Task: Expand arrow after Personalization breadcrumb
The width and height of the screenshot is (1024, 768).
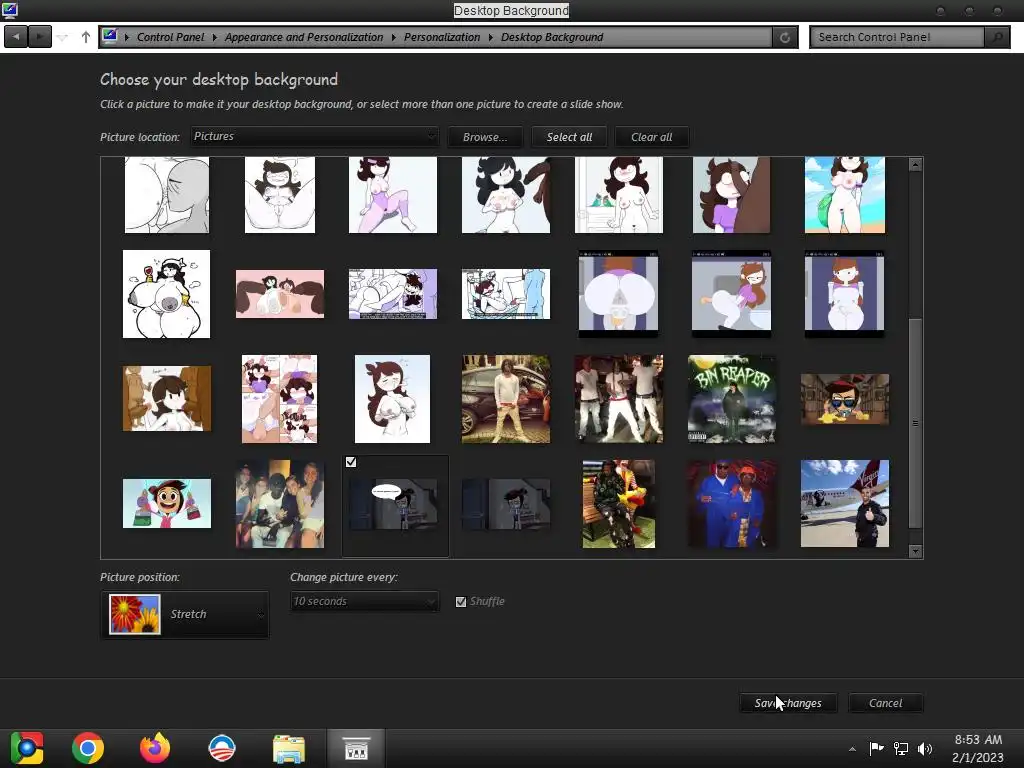Action: [490, 37]
